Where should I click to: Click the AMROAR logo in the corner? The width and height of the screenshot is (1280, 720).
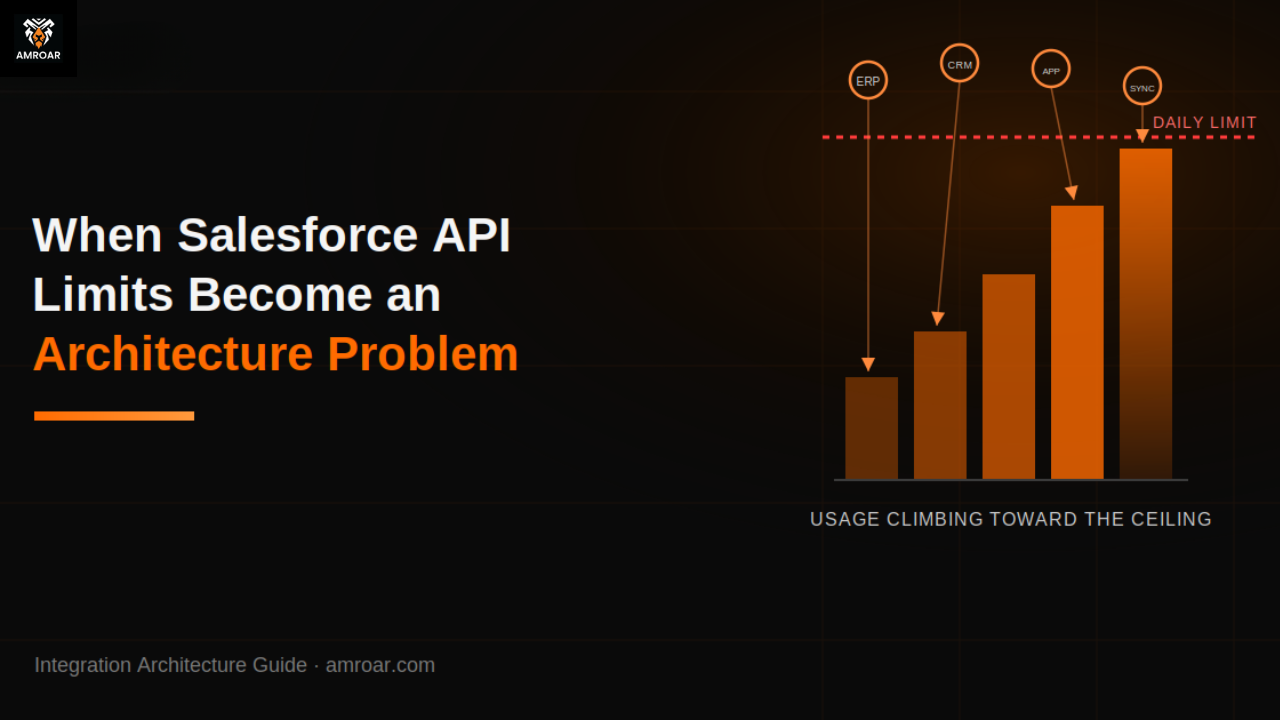38,38
